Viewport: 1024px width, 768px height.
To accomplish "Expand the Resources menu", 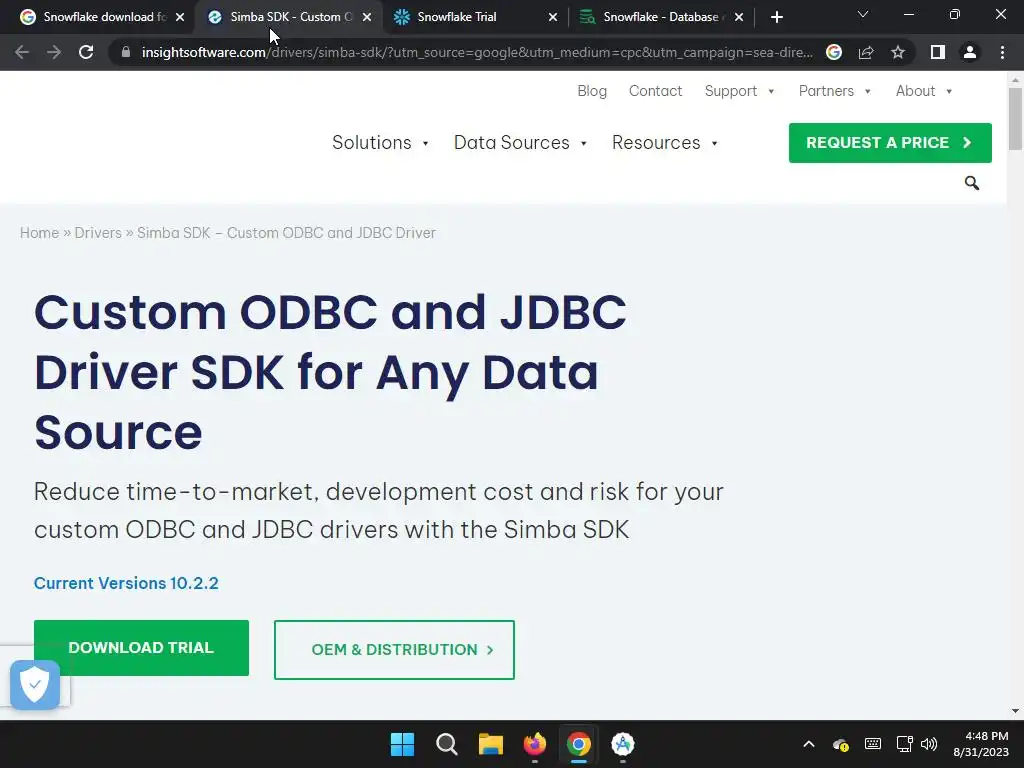I will click(665, 142).
